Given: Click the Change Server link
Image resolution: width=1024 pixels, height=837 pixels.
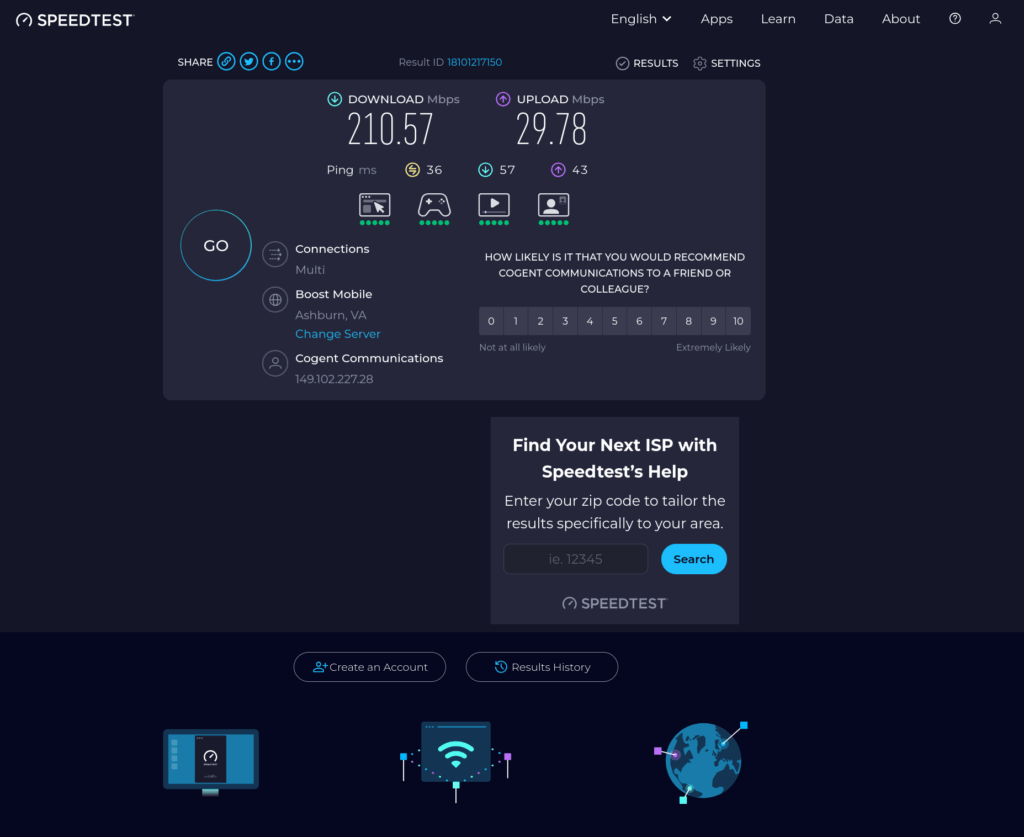Looking at the screenshot, I should [x=338, y=334].
